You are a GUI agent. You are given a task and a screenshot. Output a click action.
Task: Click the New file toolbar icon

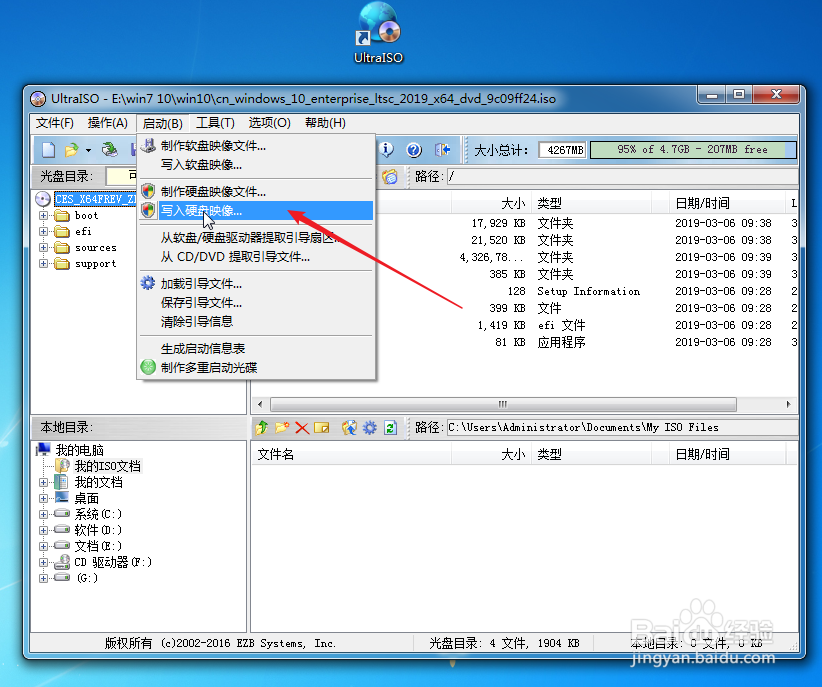(48, 150)
